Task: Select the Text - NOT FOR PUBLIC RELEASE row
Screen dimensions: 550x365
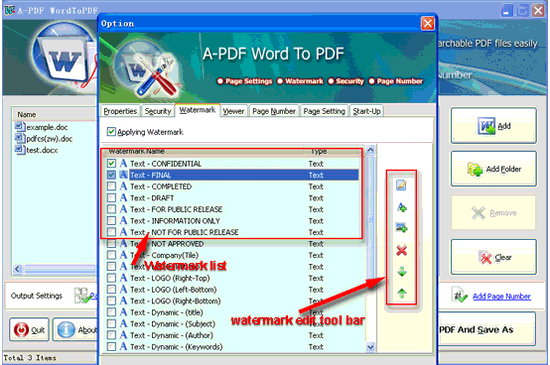Action: [232, 232]
